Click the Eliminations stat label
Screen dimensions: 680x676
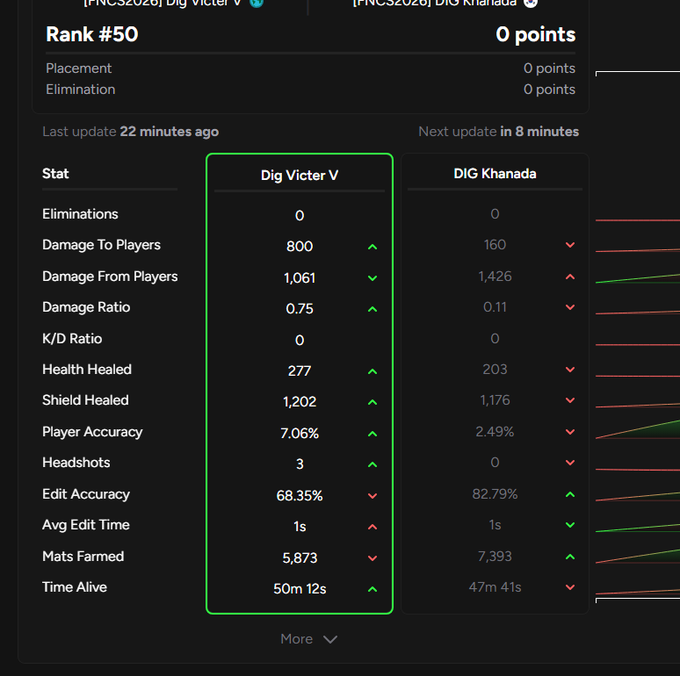80,214
